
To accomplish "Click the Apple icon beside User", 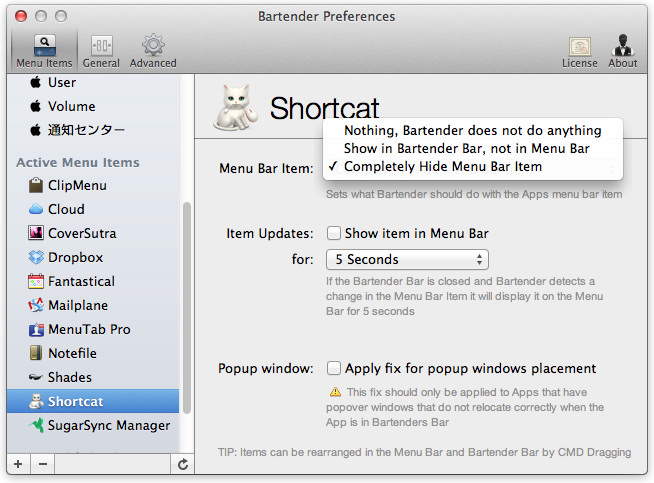I will 36,82.
